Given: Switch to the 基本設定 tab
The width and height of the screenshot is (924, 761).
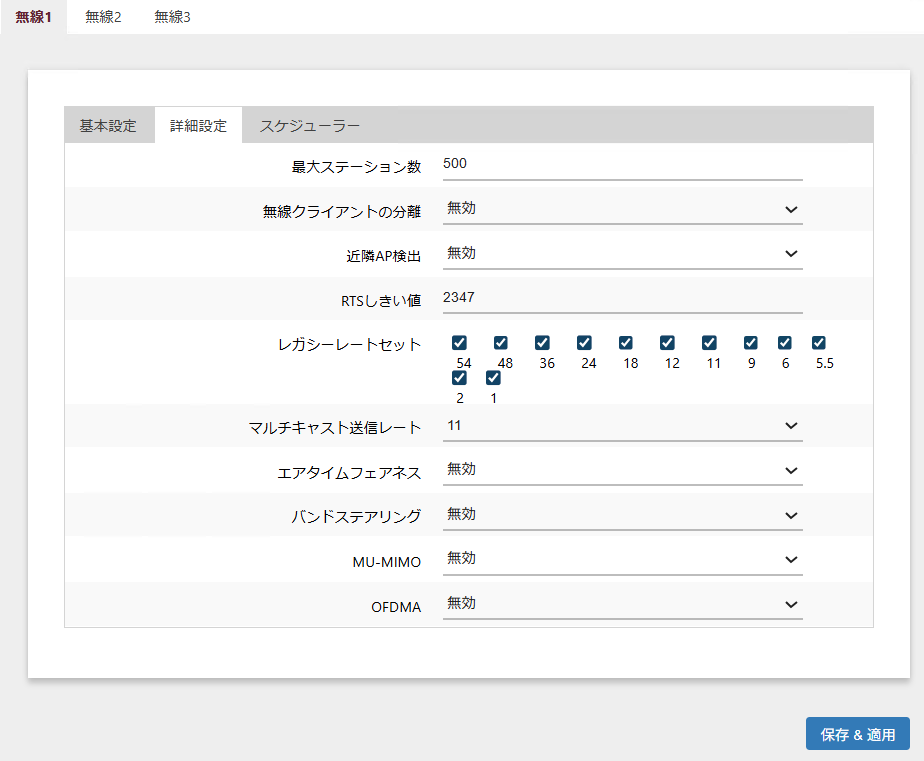Looking at the screenshot, I should click(x=108, y=126).
